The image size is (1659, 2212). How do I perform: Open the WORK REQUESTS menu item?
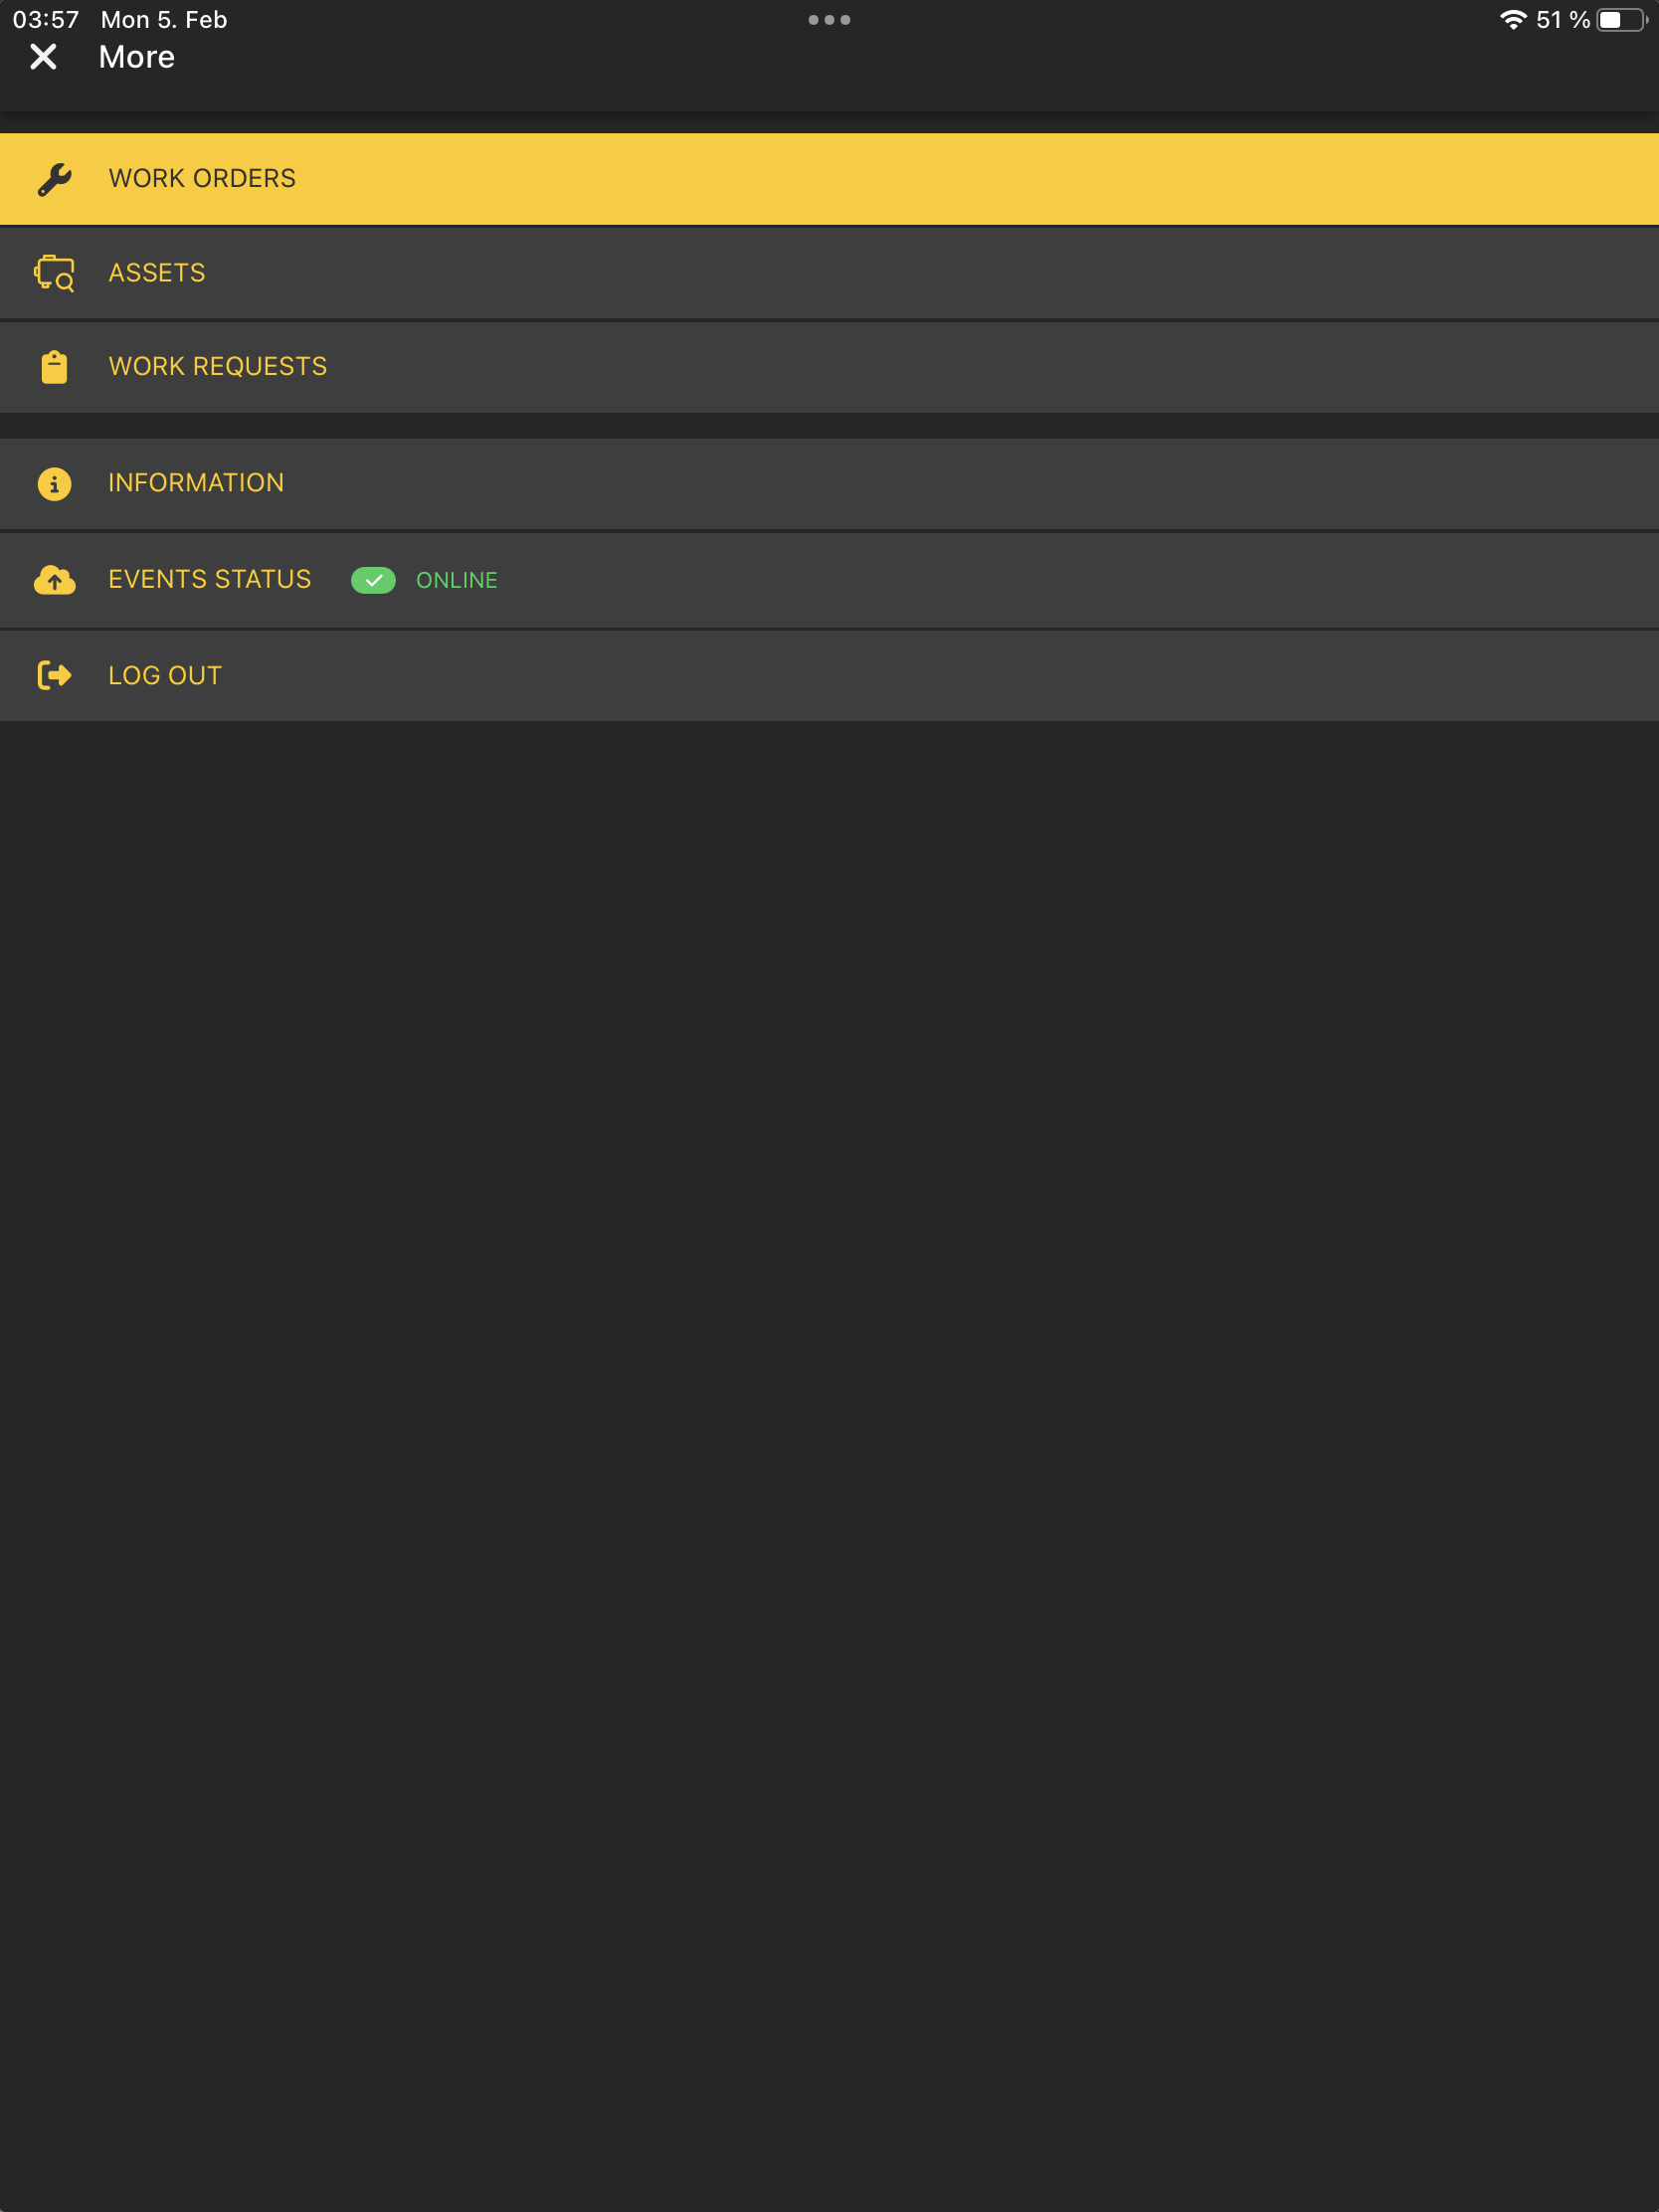pyautogui.click(x=829, y=367)
